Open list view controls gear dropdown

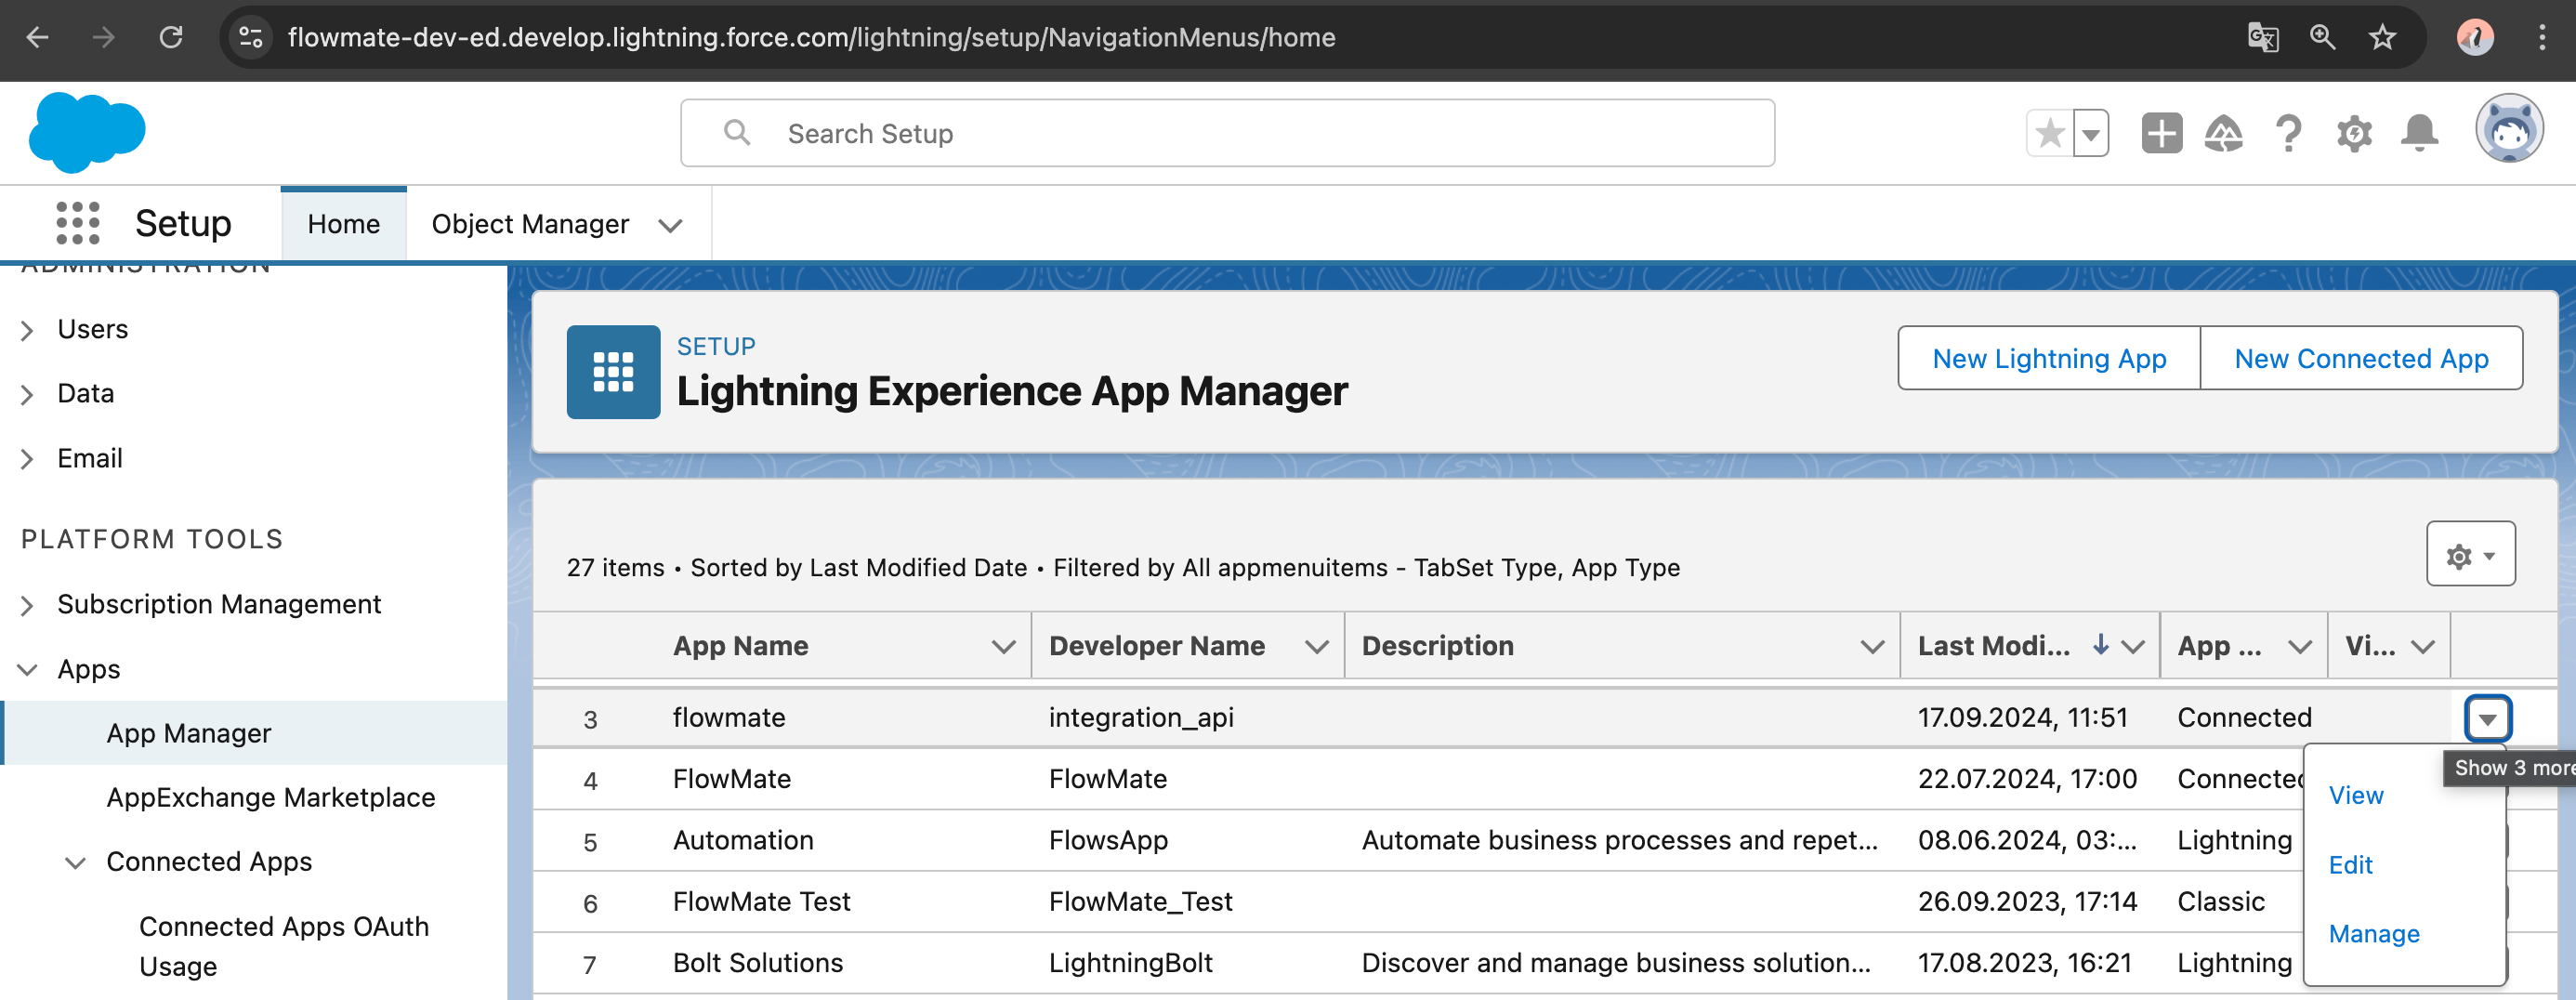point(2469,555)
